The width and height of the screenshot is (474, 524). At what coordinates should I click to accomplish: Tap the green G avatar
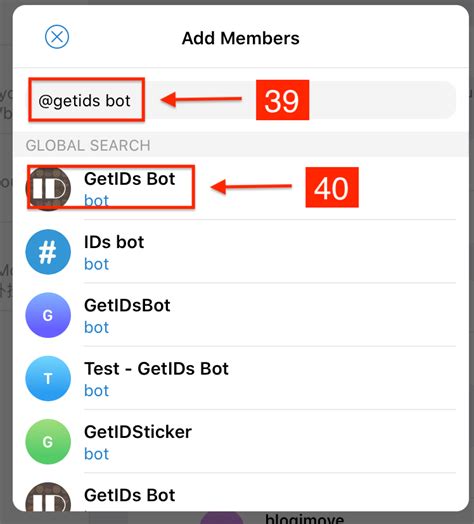coord(48,442)
